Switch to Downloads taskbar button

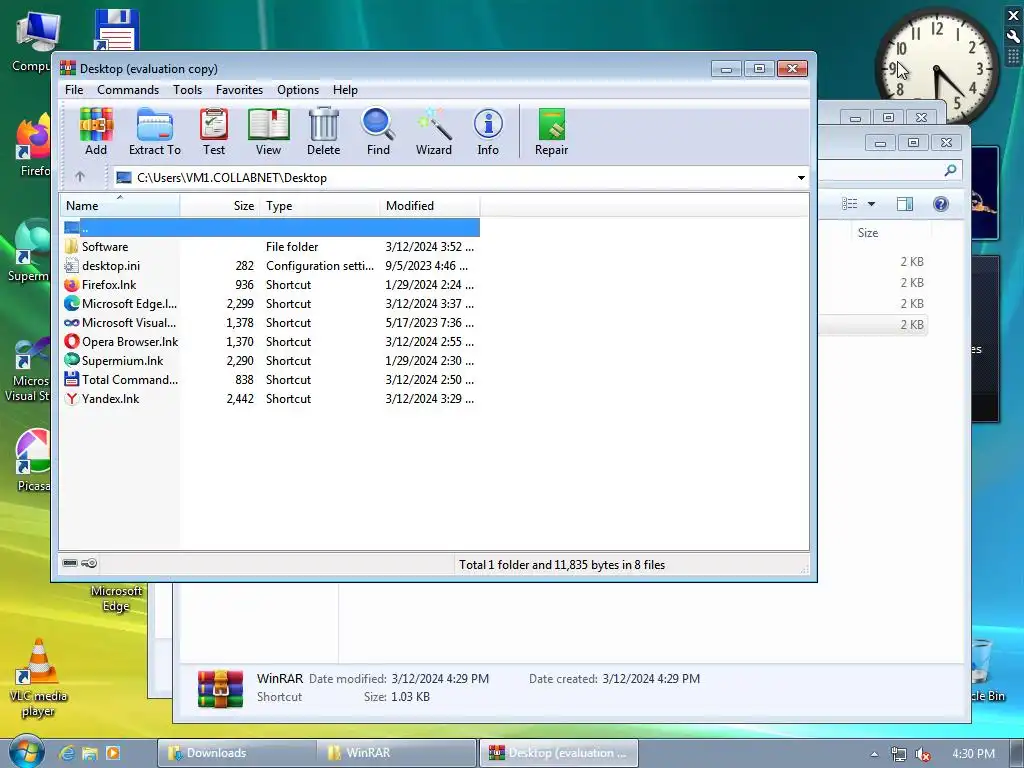coord(236,753)
